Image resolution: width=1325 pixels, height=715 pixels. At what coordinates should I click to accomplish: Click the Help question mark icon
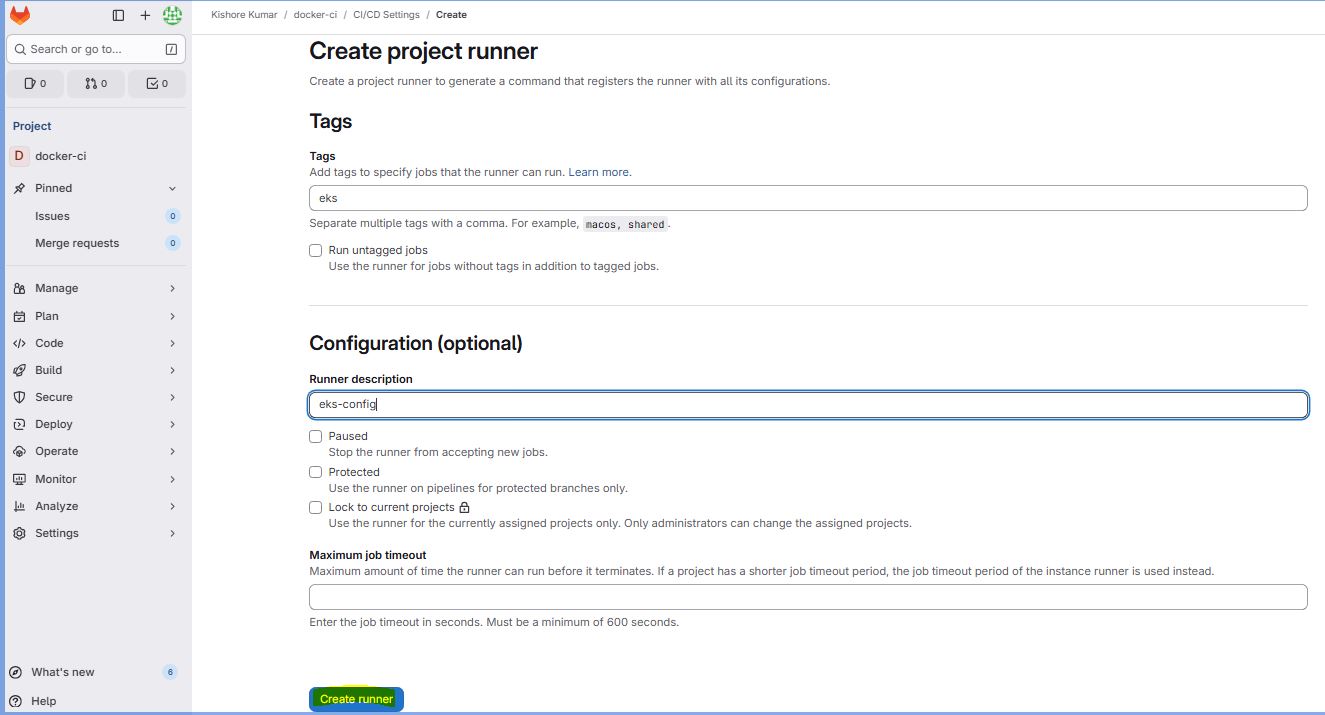tap(18, 701)
